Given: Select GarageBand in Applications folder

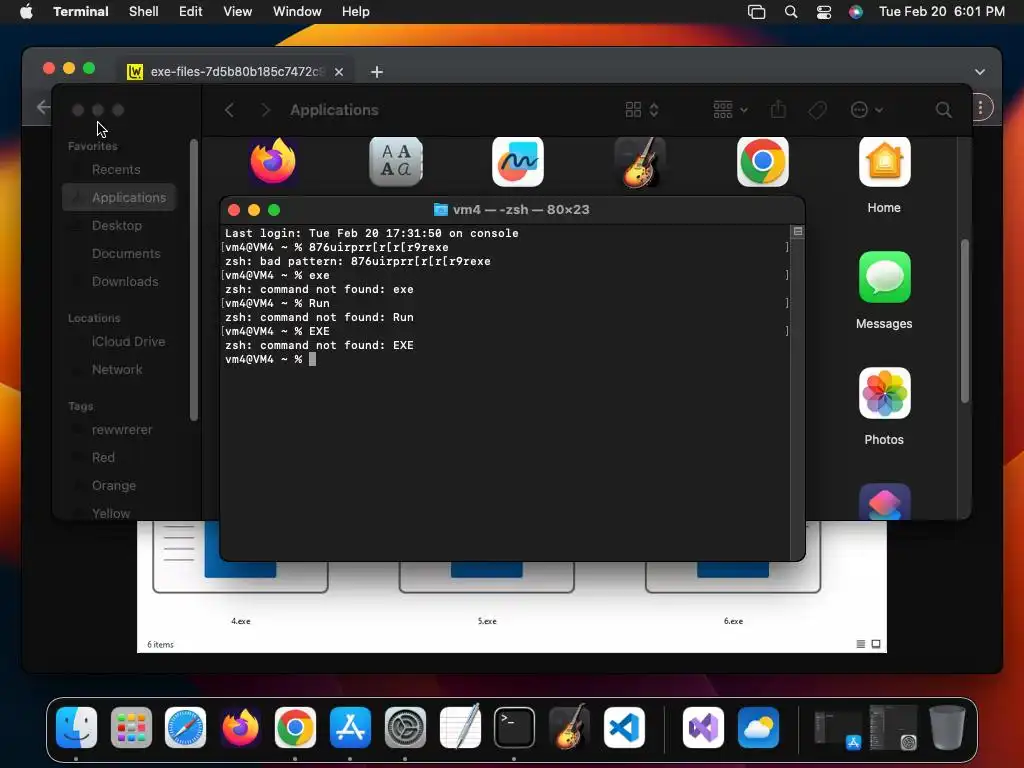Looking at the screenshot, I should (640, 162).
